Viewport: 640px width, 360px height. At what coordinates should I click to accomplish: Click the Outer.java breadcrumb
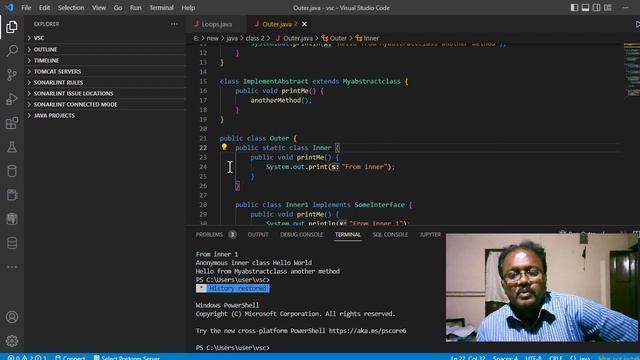point(294,38)
